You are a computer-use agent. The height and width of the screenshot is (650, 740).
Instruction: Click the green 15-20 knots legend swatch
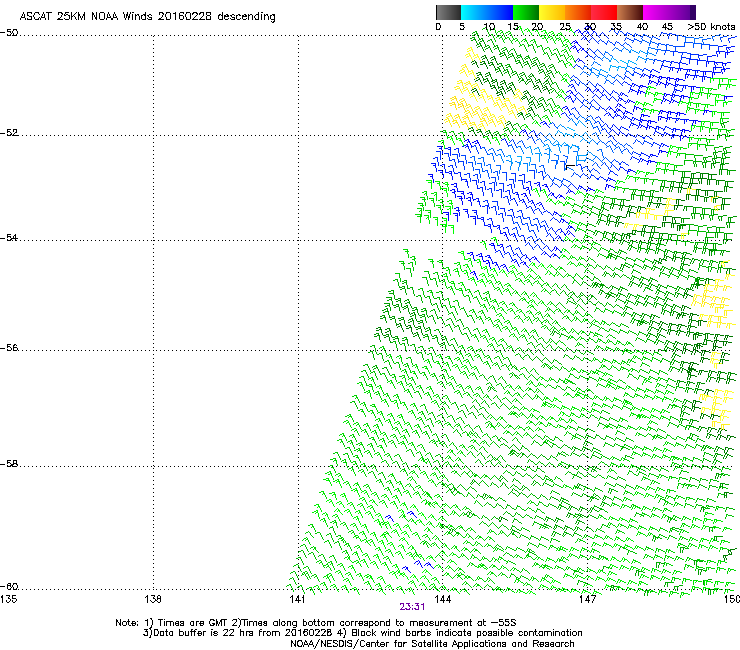(x=526, y=12)
